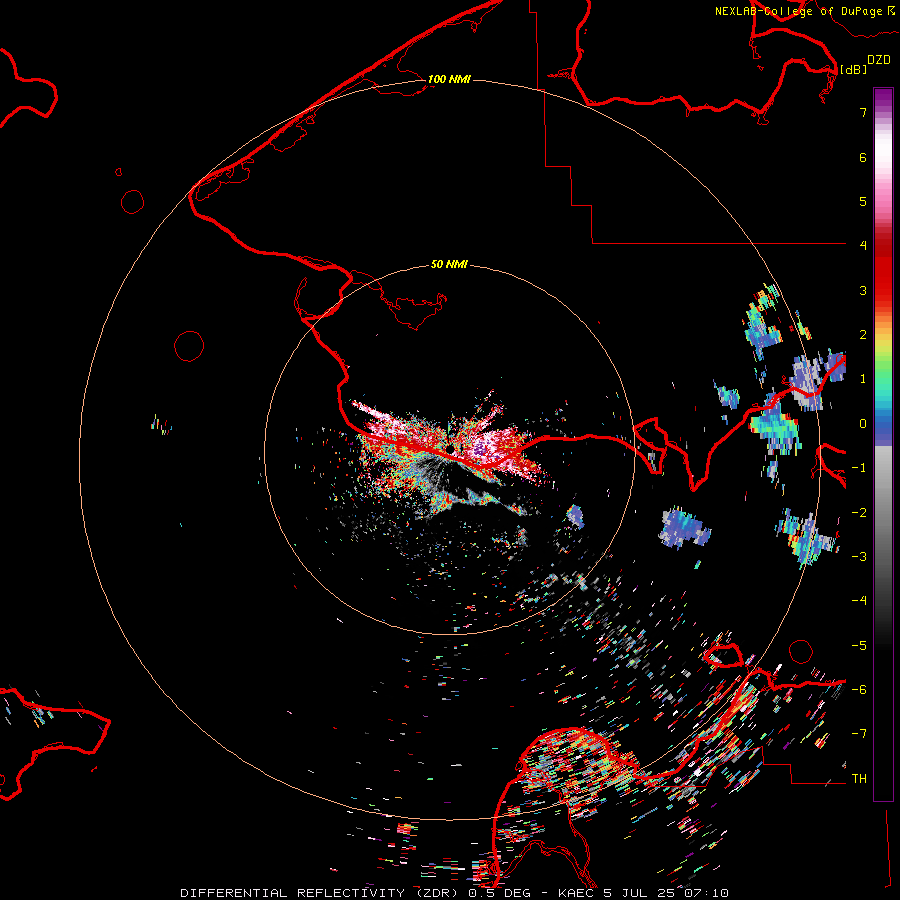
Task: Click the KAEC radar station identifier
Action: point(577,893)
